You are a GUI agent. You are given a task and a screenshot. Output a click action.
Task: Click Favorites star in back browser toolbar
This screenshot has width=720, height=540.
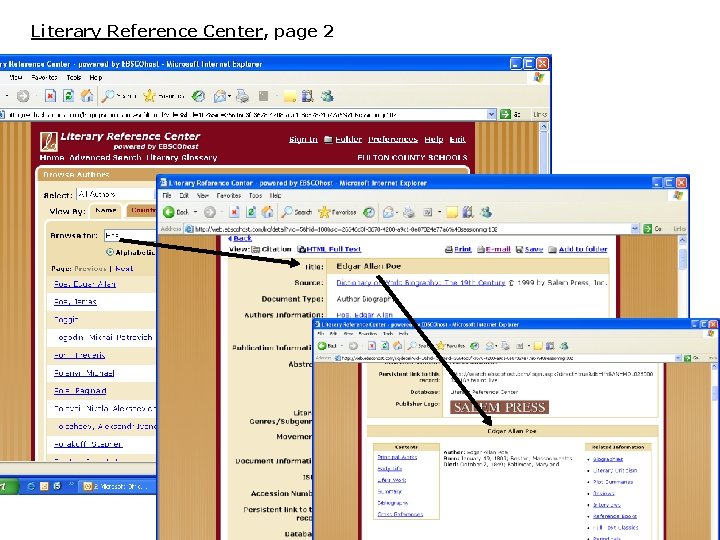pos(149,96)
